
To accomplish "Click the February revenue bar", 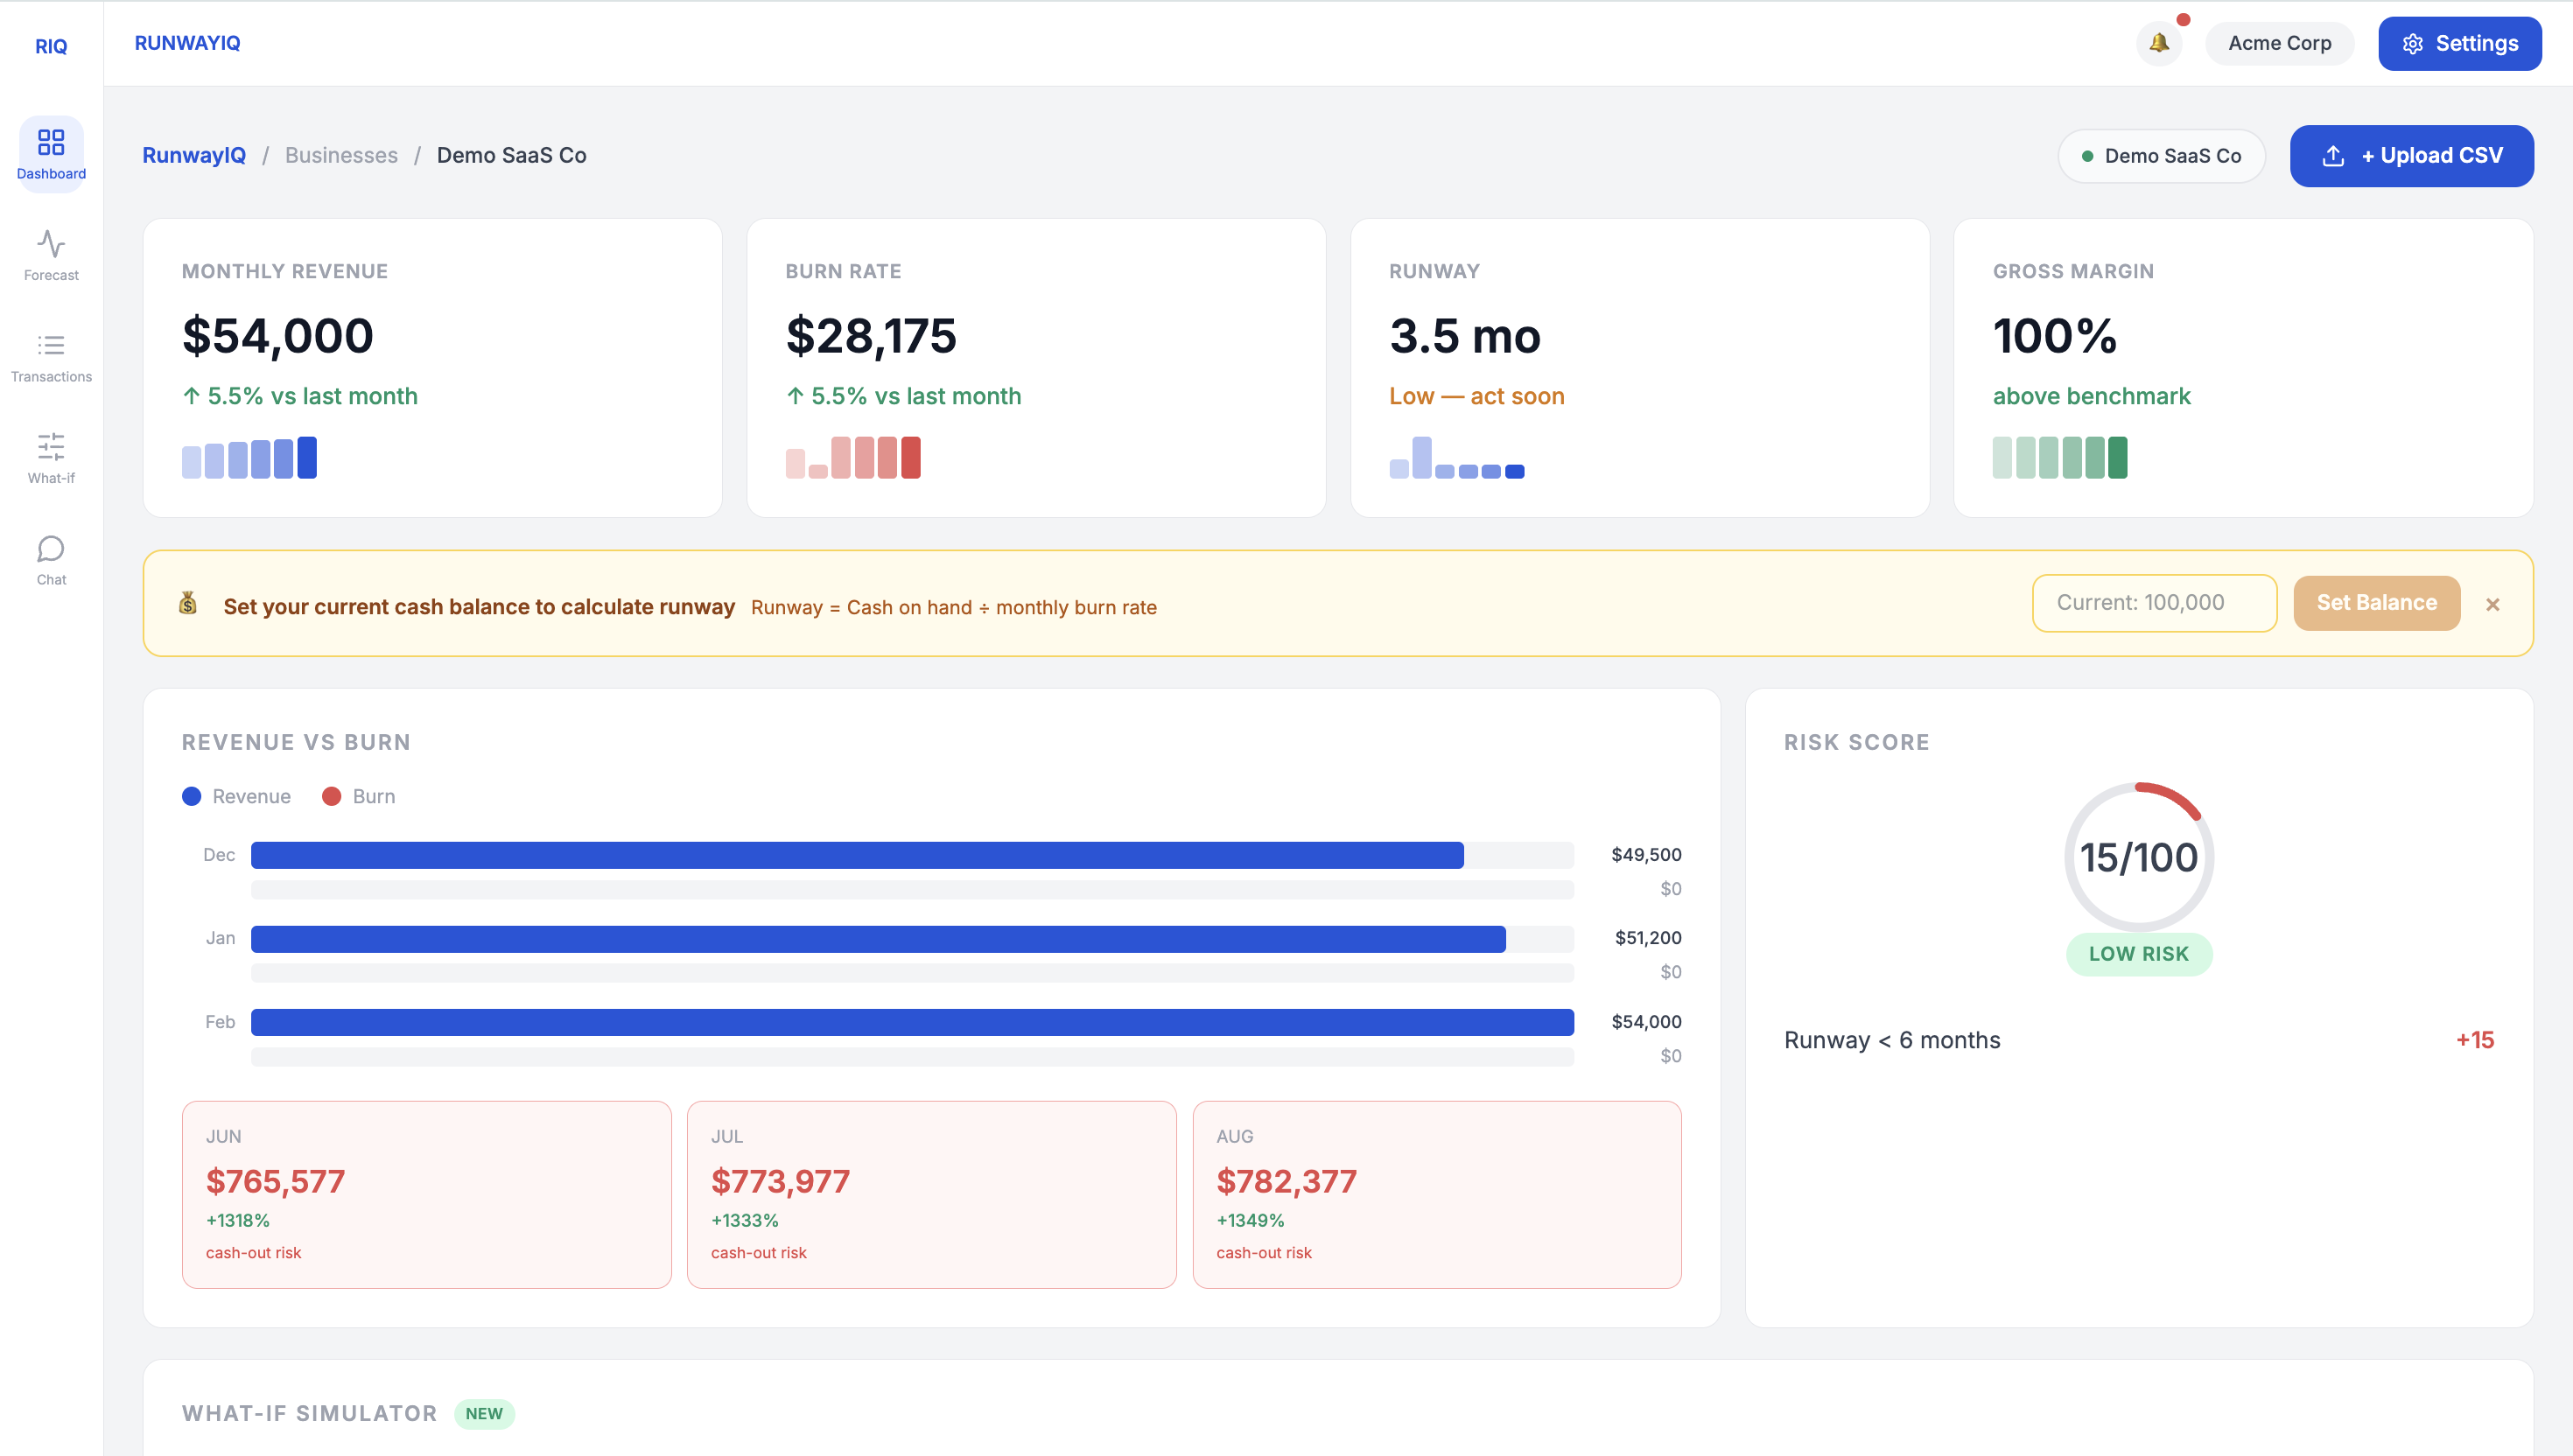I will click(912, 1022).
